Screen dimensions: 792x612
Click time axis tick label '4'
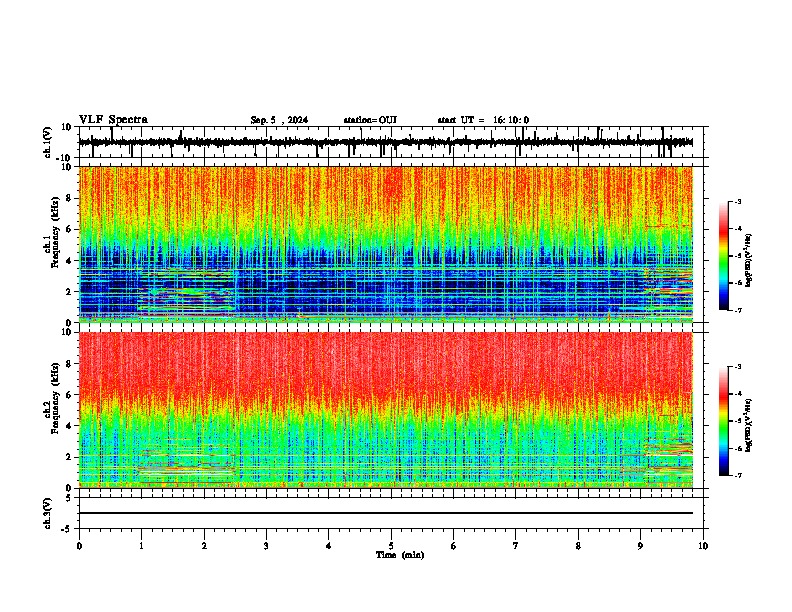[x=329, y=546]
